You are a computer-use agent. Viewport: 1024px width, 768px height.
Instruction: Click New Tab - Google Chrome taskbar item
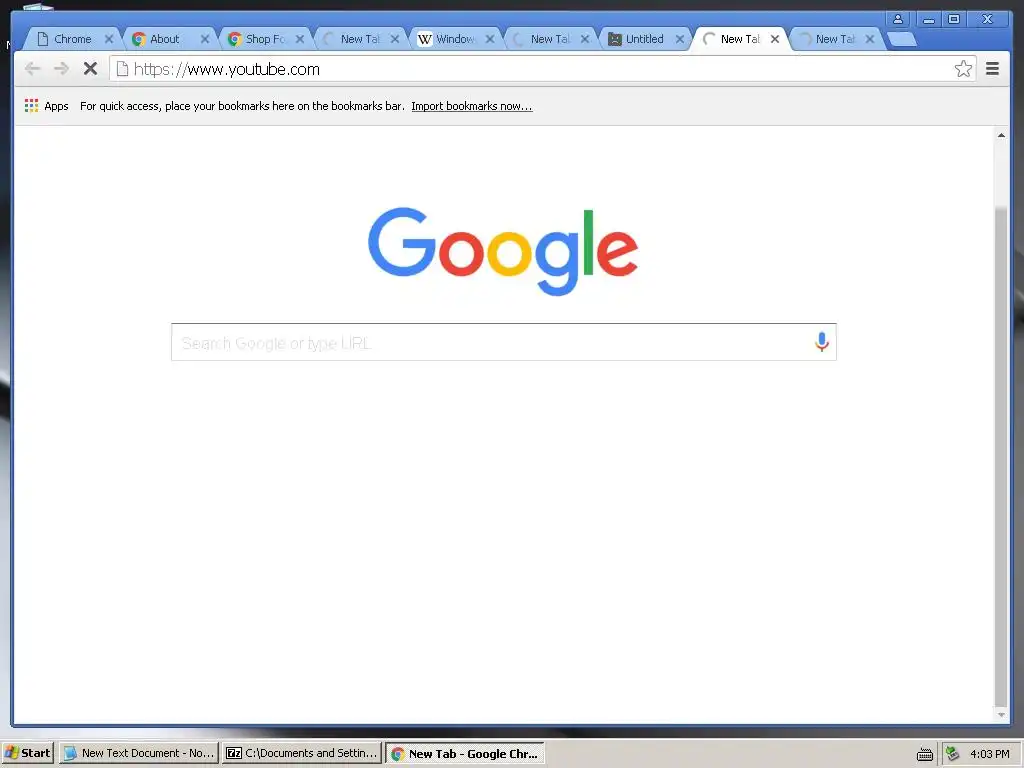pos(465,754)
